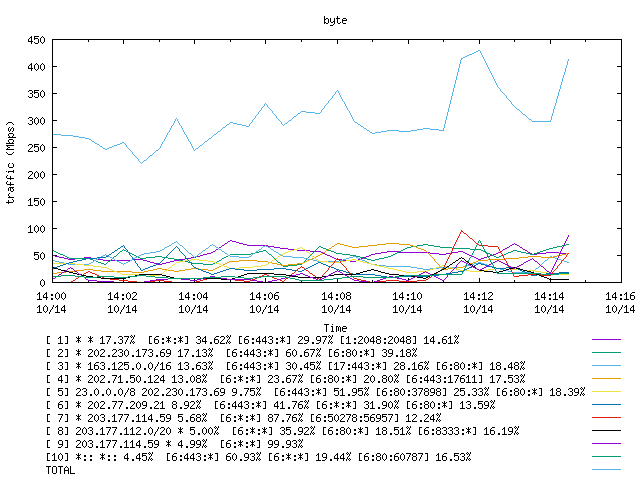Click '[6:*:*] 99.93%' in entry [ 9]
The image size is (640, 480).
(x=261, y=444)
